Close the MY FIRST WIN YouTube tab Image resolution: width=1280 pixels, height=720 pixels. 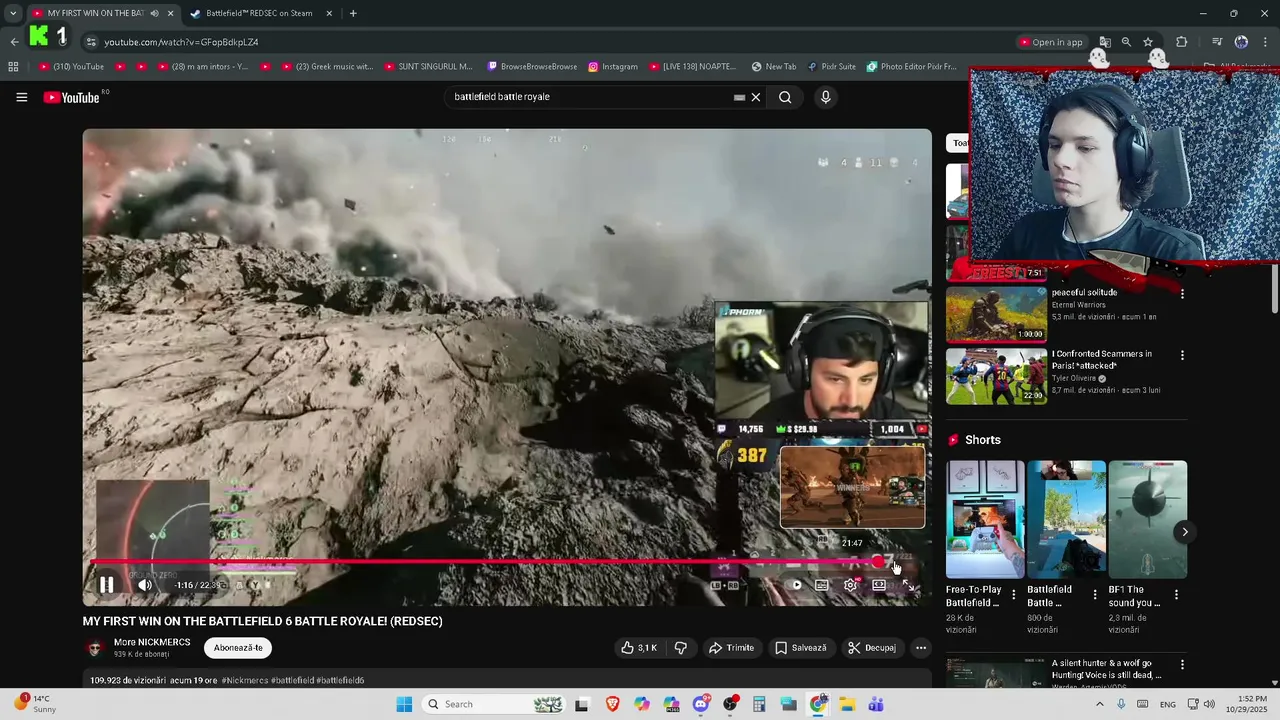coord(170,13)
